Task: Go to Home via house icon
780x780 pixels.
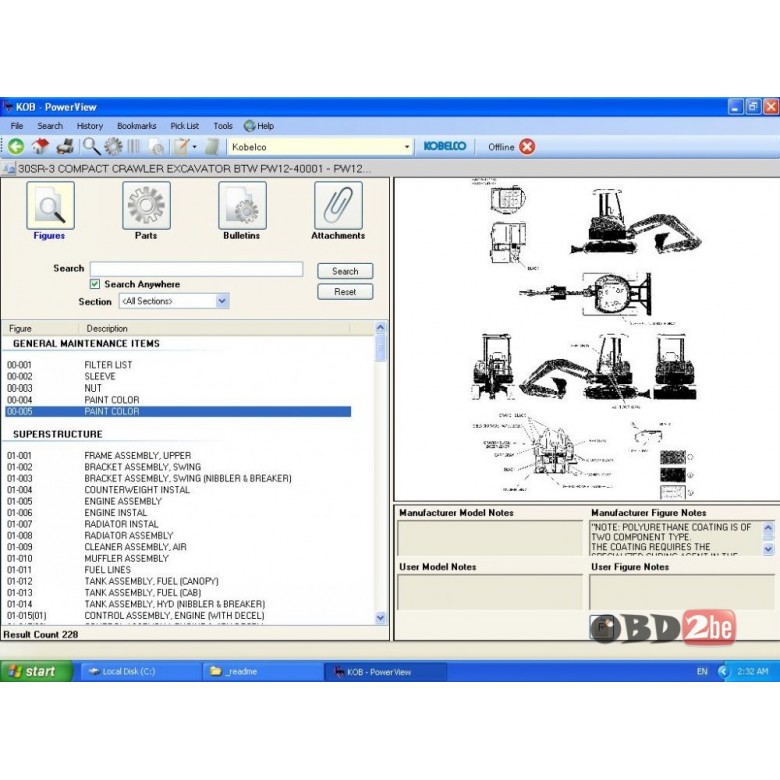Action: 40,146
